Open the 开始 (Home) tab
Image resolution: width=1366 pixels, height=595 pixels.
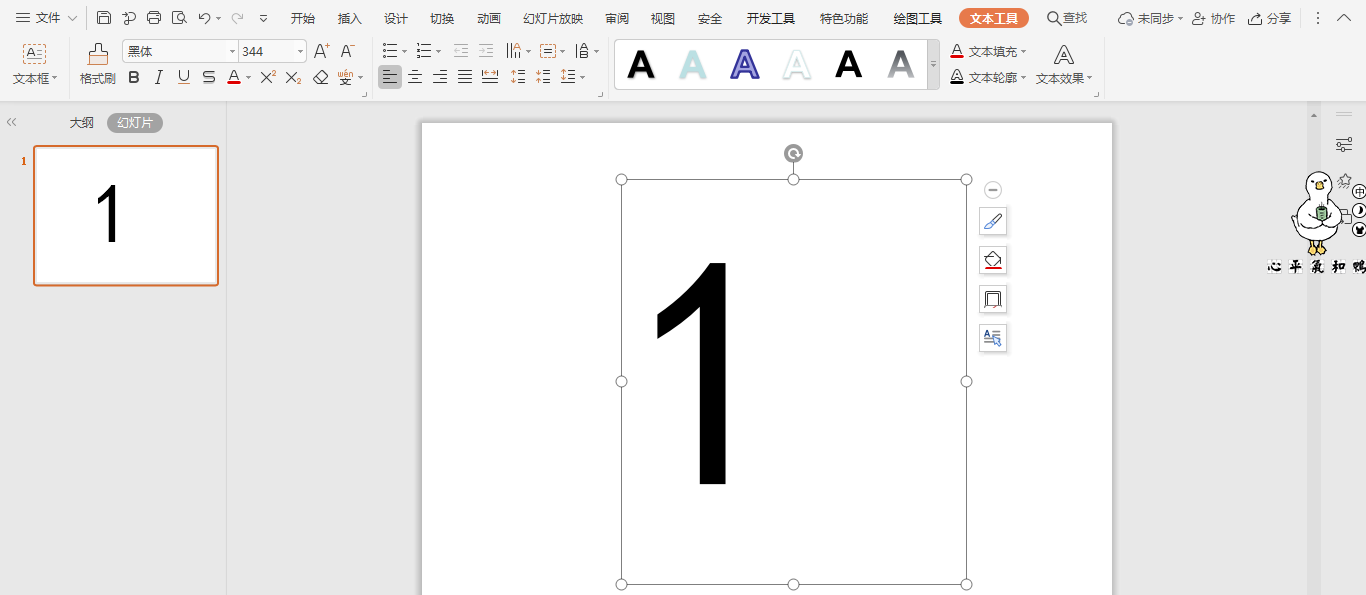[303, 18]
